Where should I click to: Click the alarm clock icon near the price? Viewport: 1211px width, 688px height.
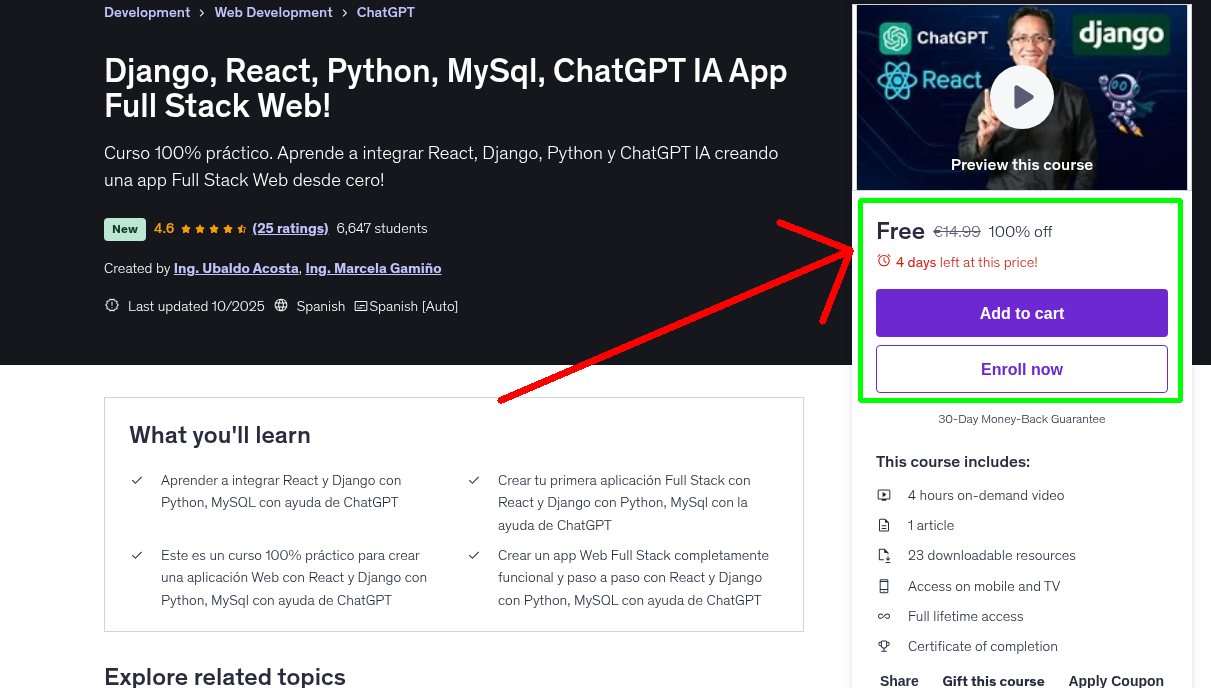(883, 259)
